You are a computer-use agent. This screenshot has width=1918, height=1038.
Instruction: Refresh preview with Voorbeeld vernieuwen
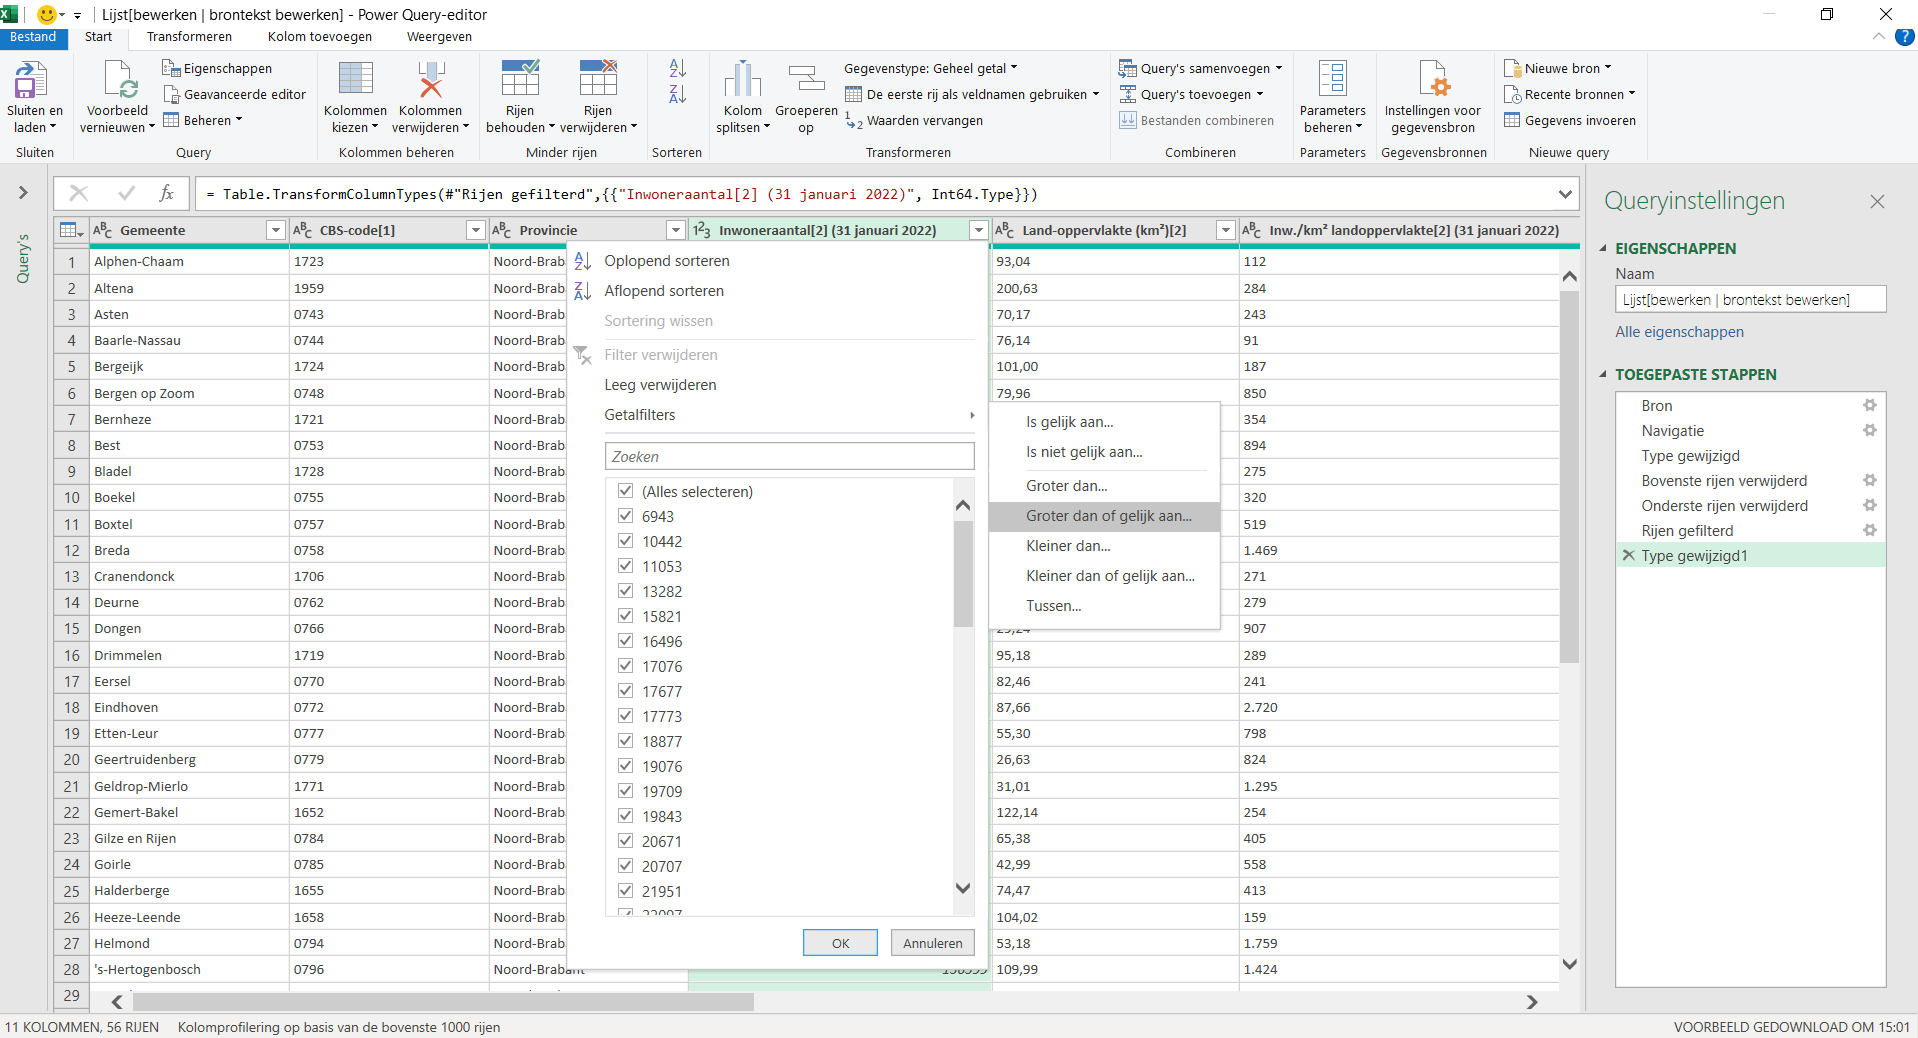[x=117, y=95]
